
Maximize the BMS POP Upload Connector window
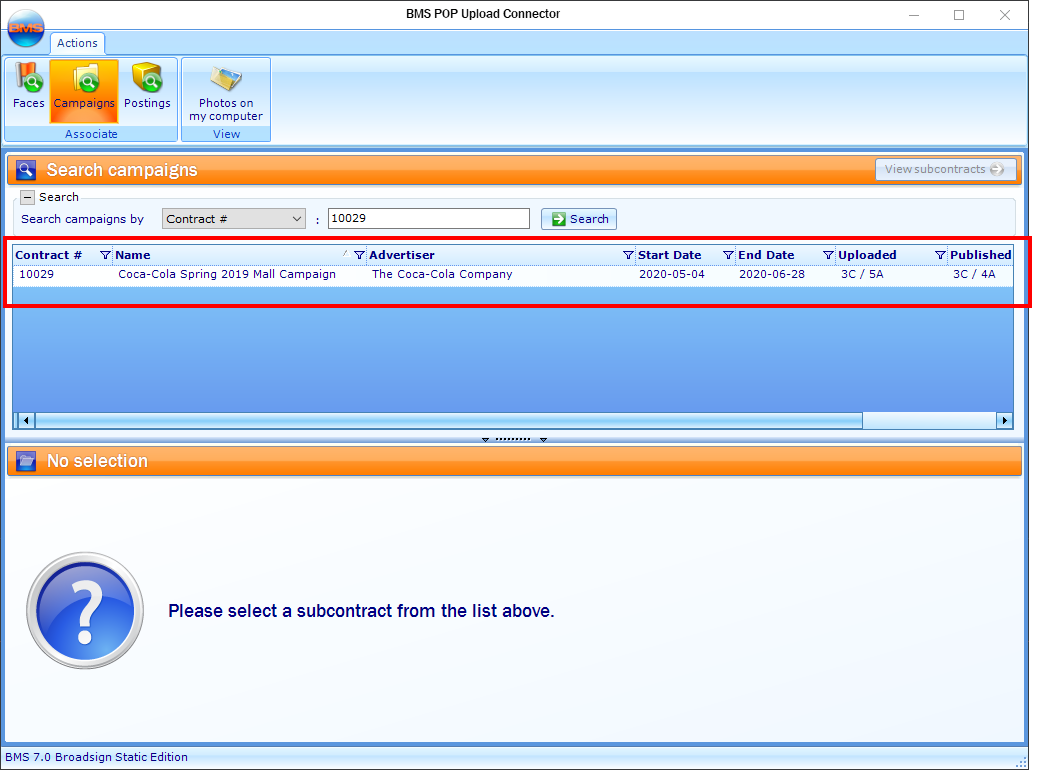[x=959, y=15]
